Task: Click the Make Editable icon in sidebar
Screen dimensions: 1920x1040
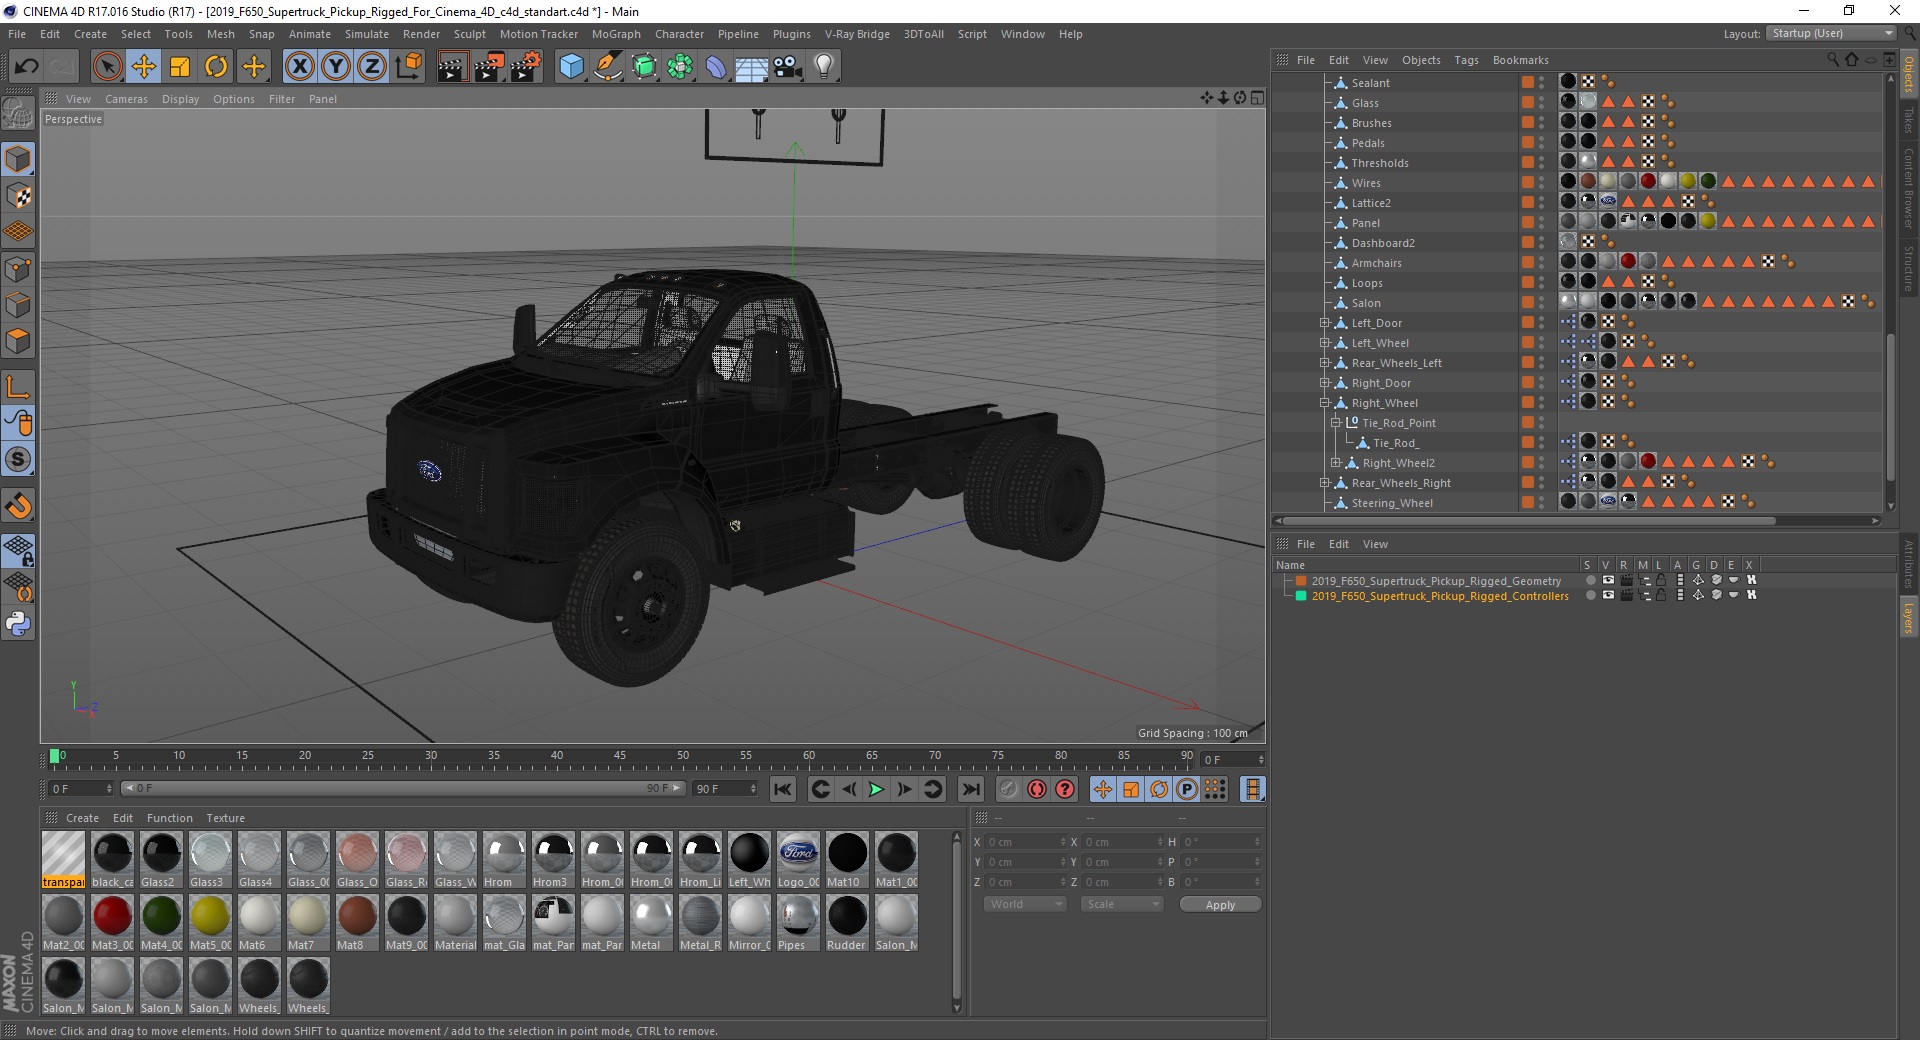Action: (18, 115)
